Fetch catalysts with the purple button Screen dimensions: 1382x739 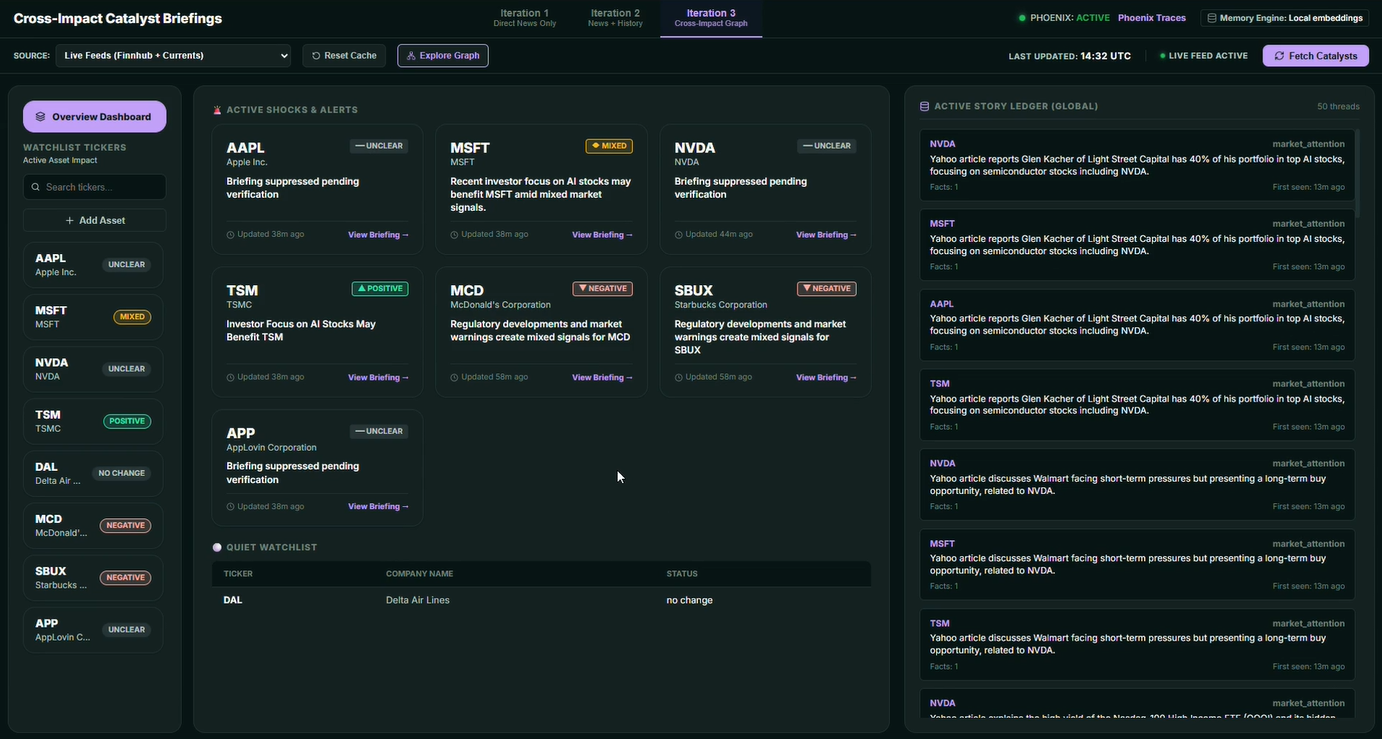[x=1316, y=56]
